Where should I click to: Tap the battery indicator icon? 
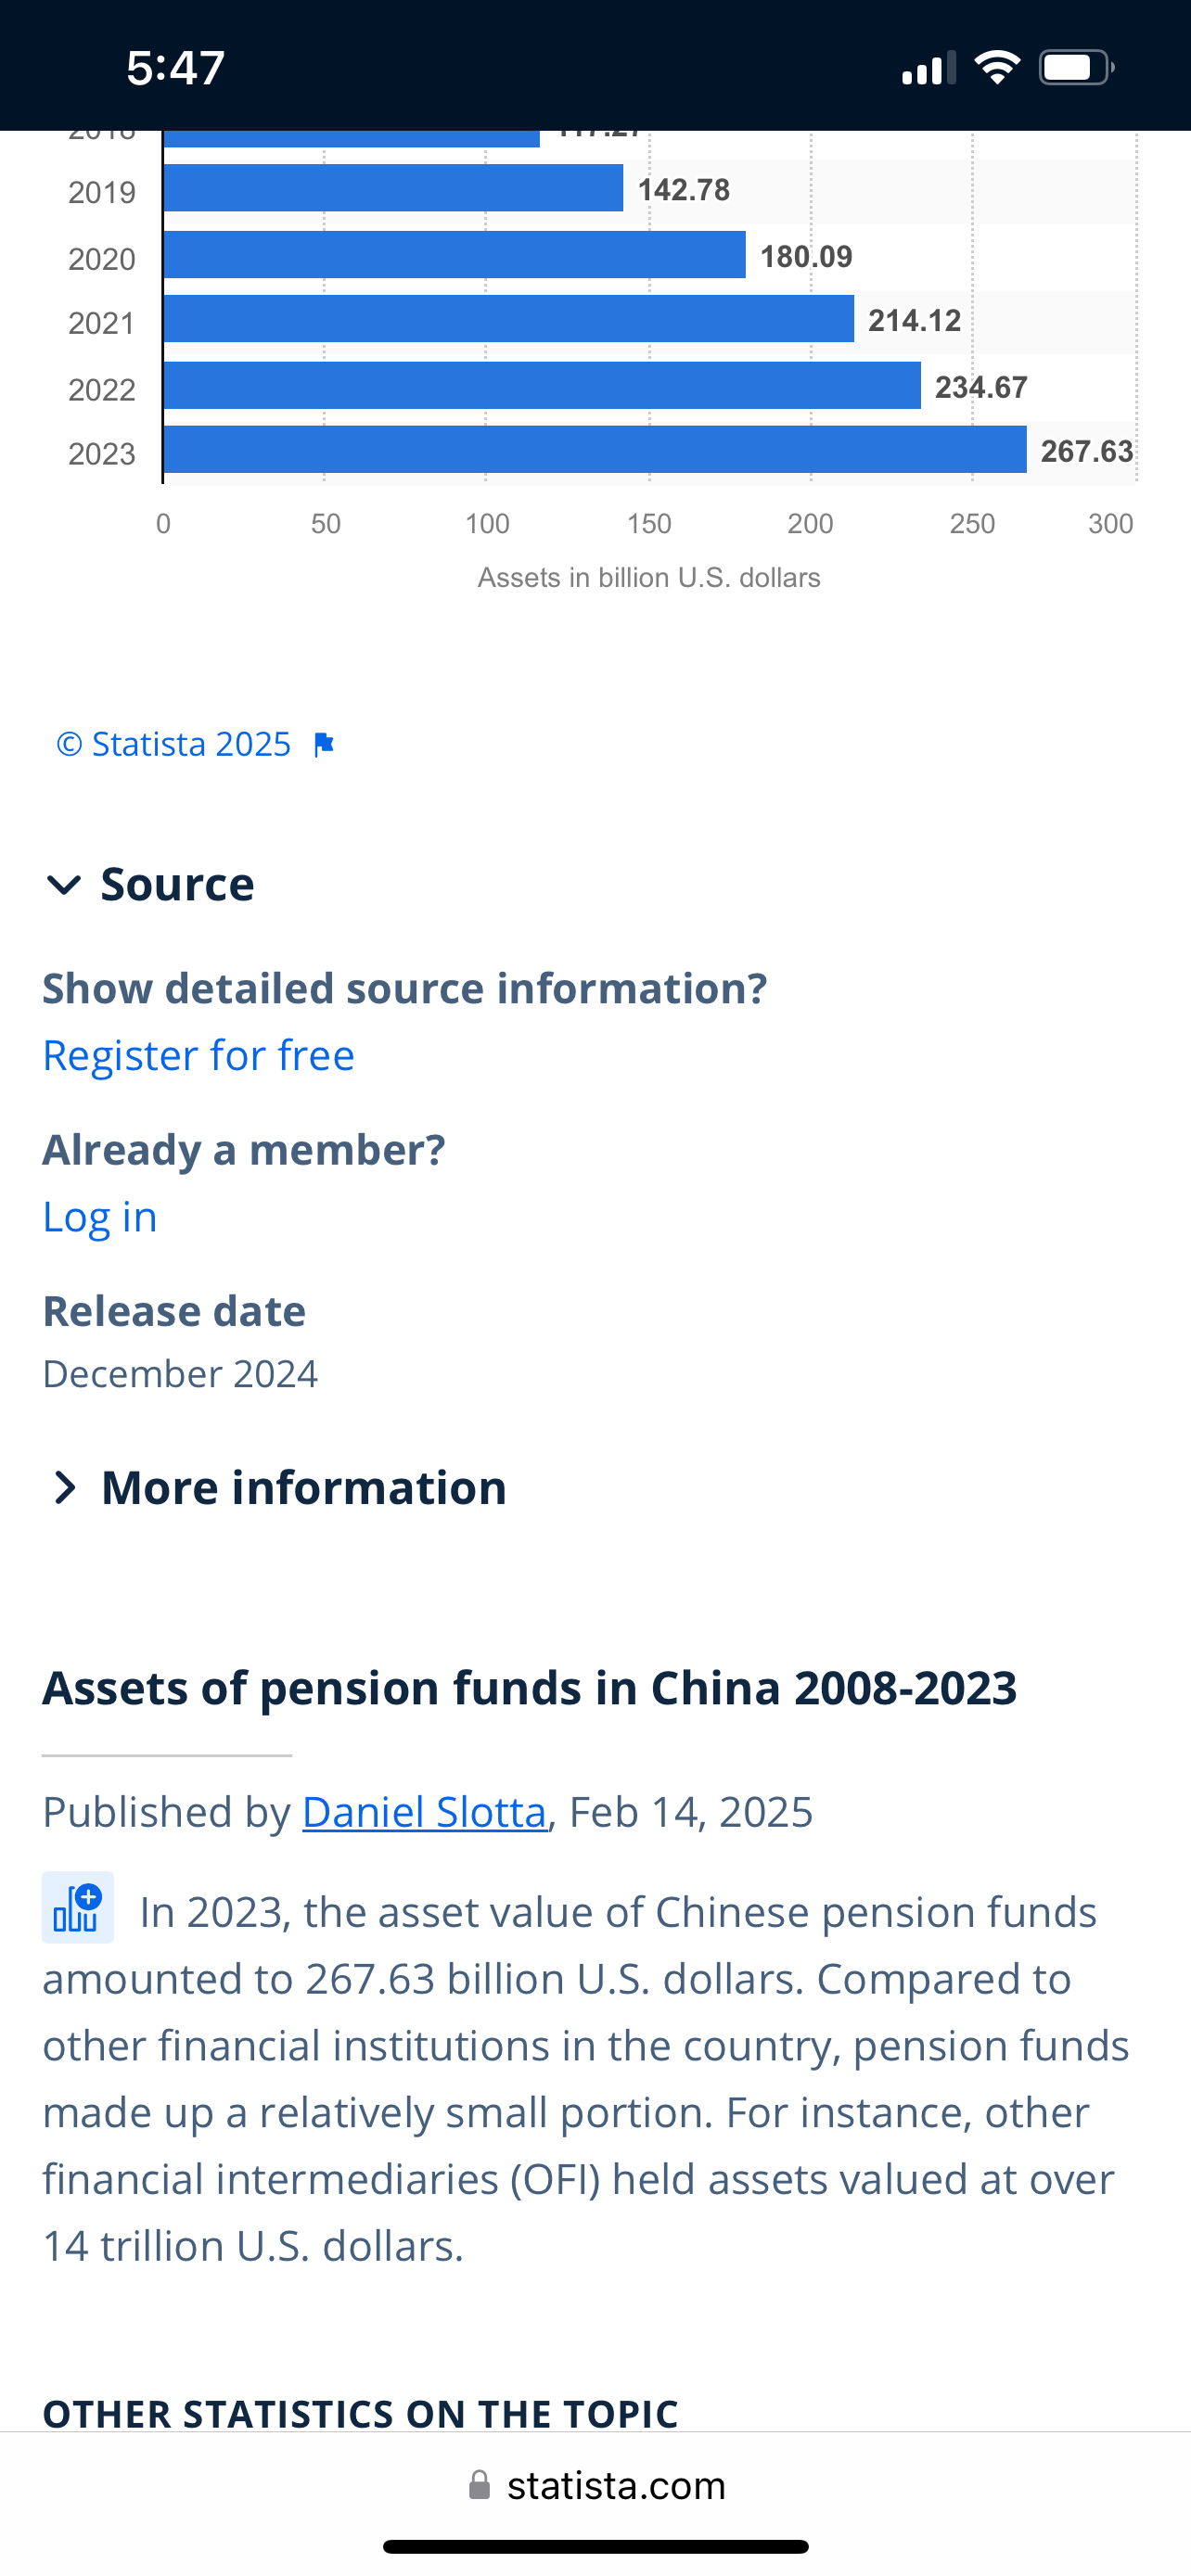coord(1077,68)
